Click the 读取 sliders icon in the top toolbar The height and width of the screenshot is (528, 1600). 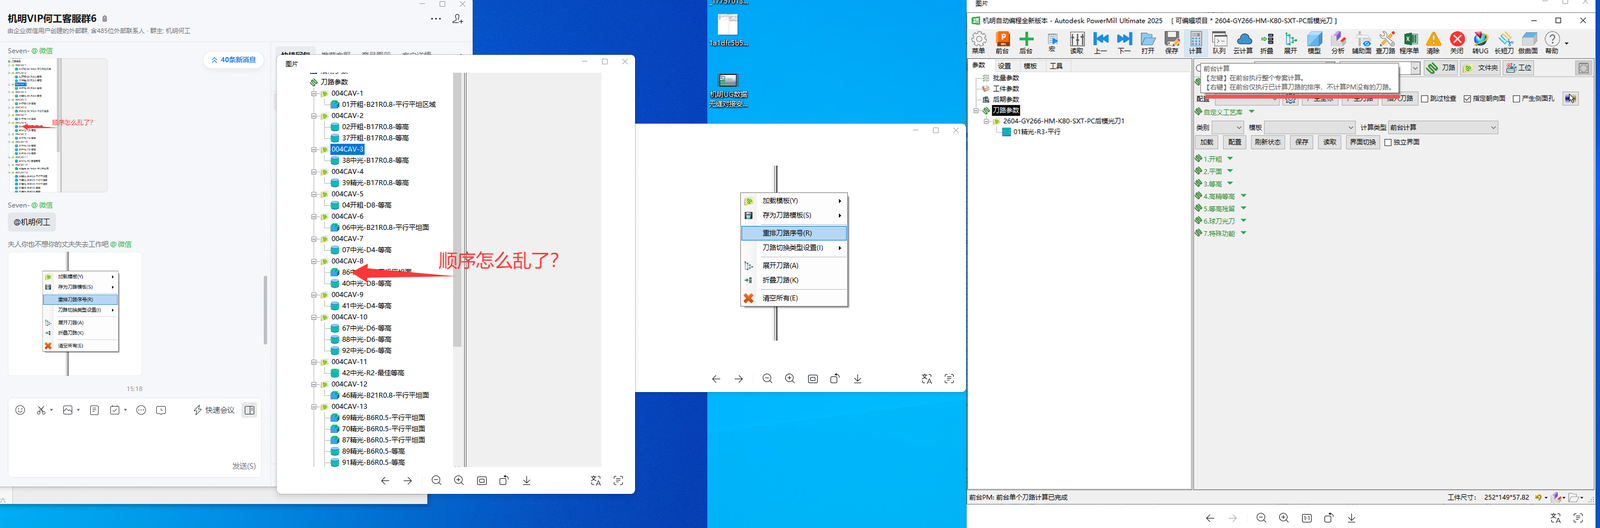[1077, 42]
